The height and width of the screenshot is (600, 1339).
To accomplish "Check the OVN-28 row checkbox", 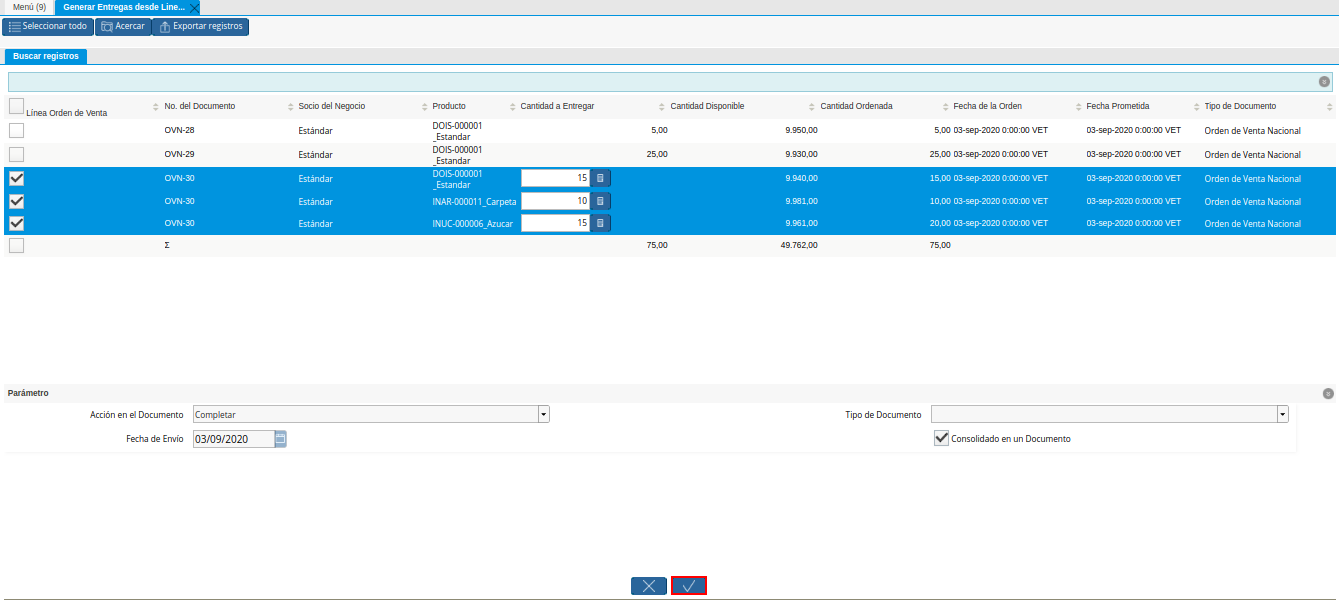I will [16, 130].
